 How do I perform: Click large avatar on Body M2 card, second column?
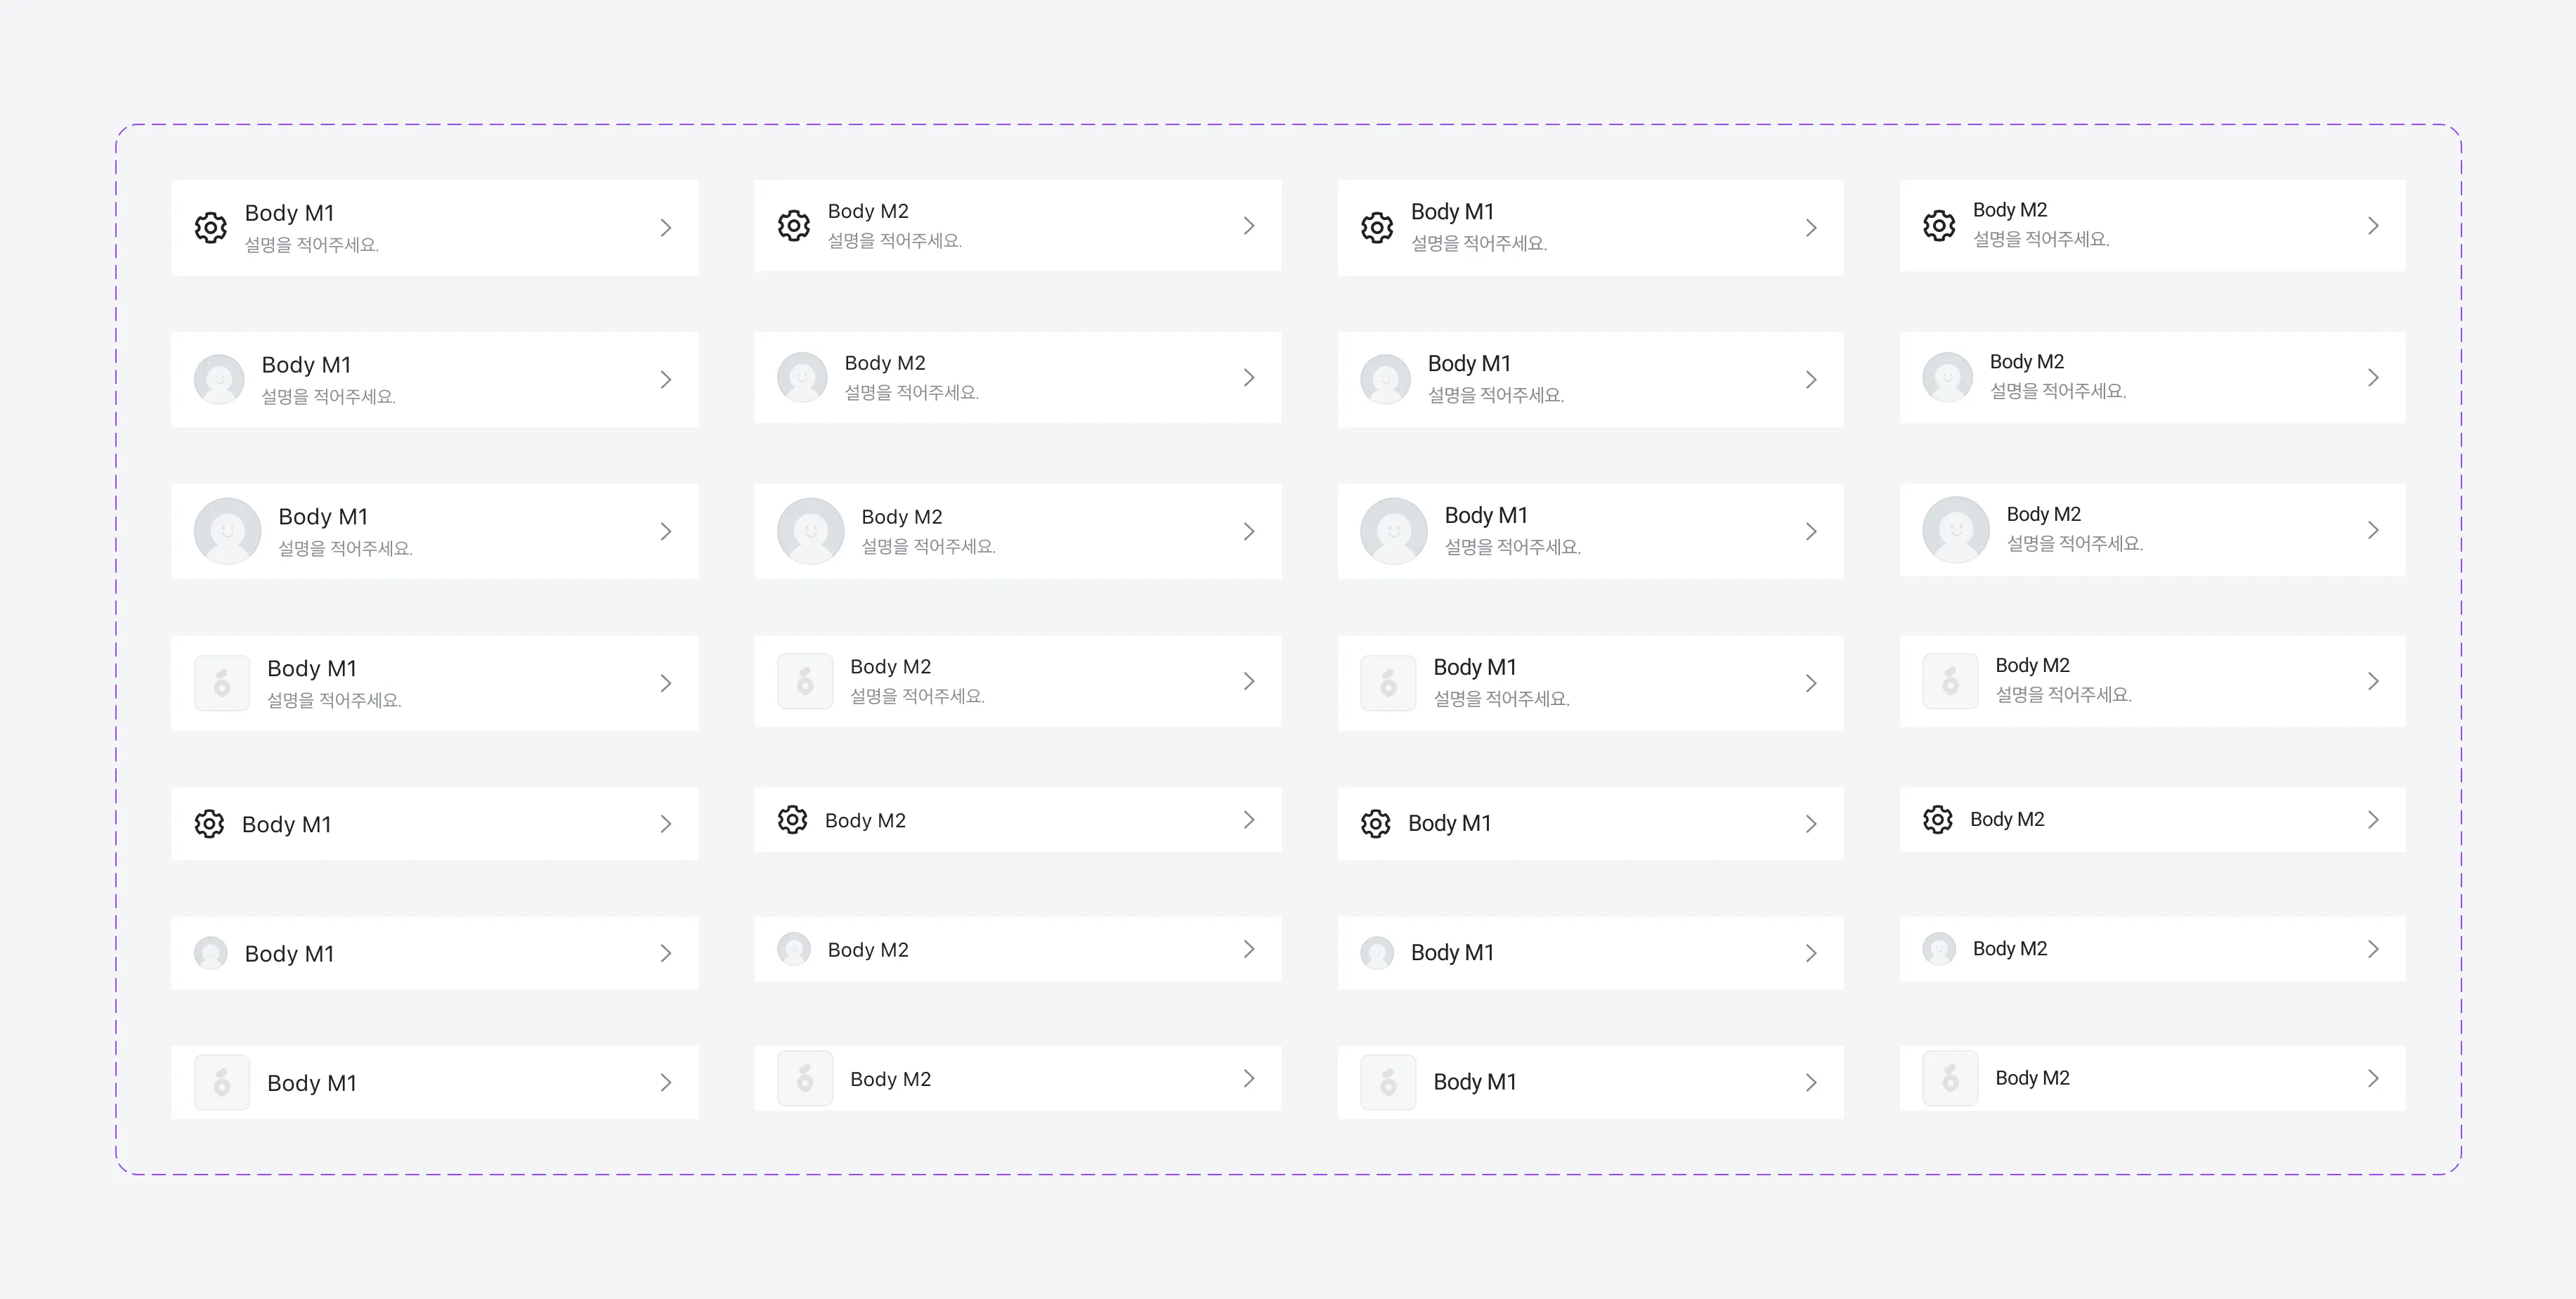(811, 531)
